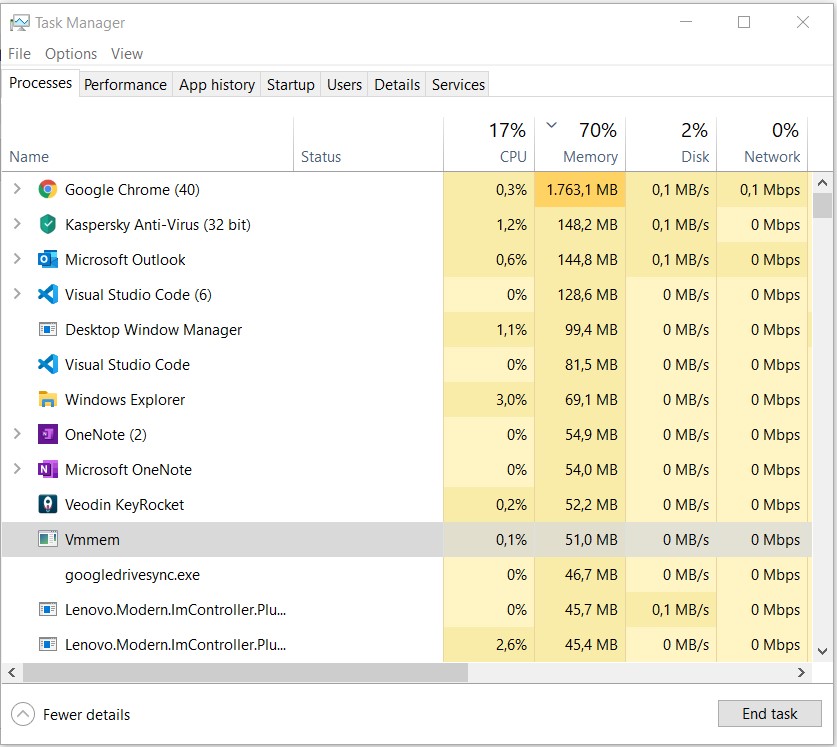Select the Veodin KeyRocket process name
Screen dimensions: 837x747
(x=124, y=505)
